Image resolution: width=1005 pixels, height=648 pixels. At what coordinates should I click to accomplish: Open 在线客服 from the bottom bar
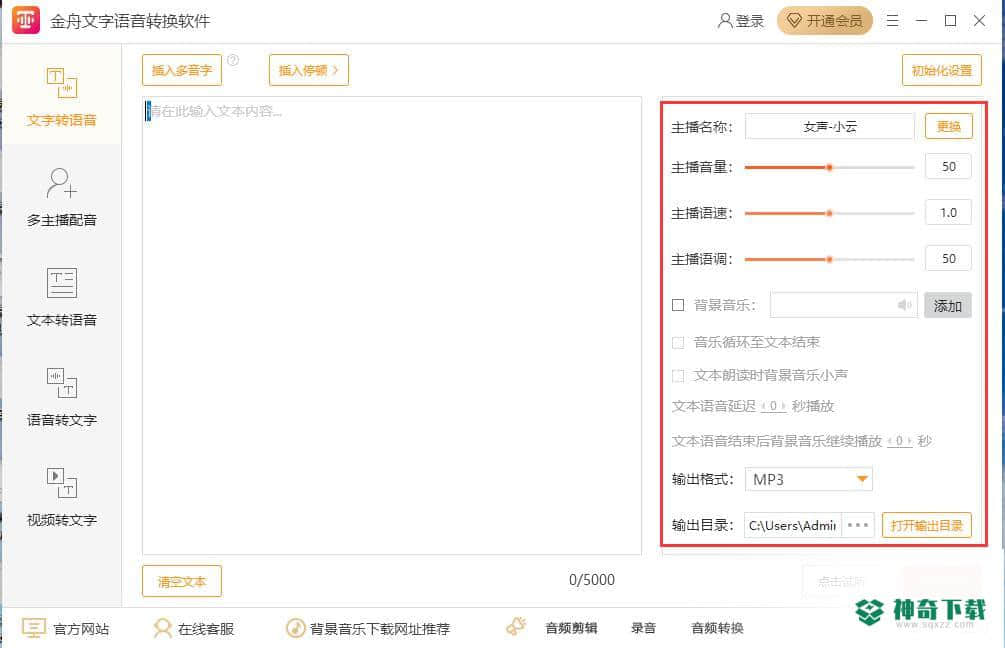pos(194,629)
